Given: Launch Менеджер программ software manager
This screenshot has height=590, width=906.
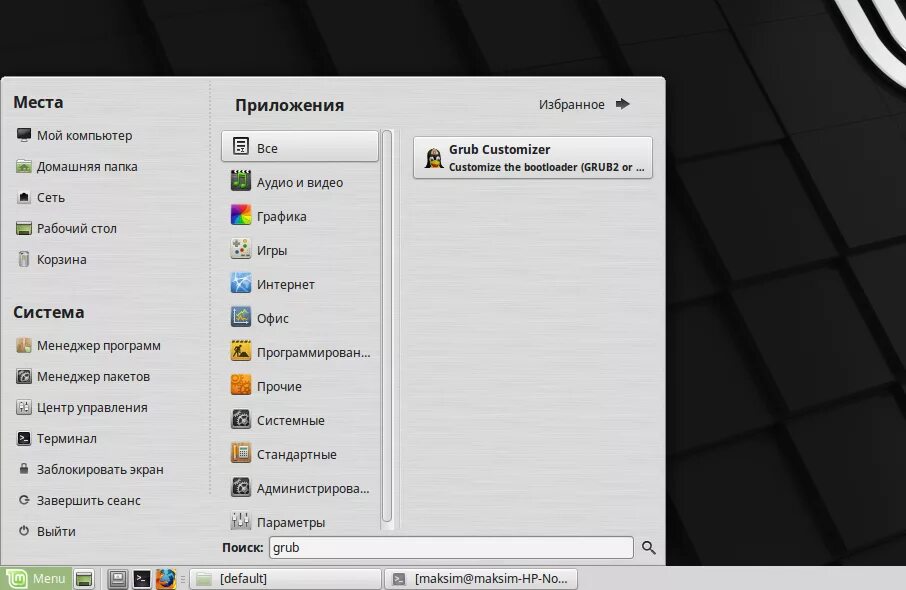Looking at the screenshot, I should pyautogui.click(x=88, y=346).
